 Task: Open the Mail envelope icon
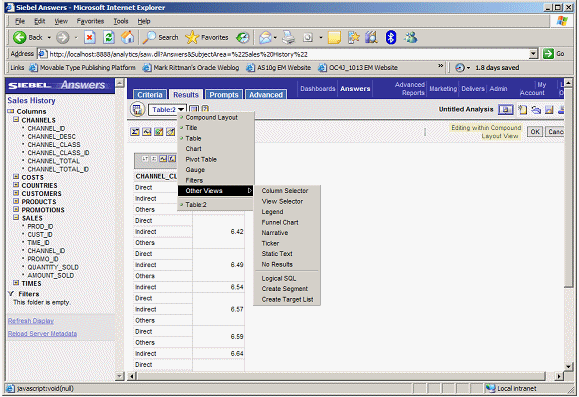tap(265, 37)
